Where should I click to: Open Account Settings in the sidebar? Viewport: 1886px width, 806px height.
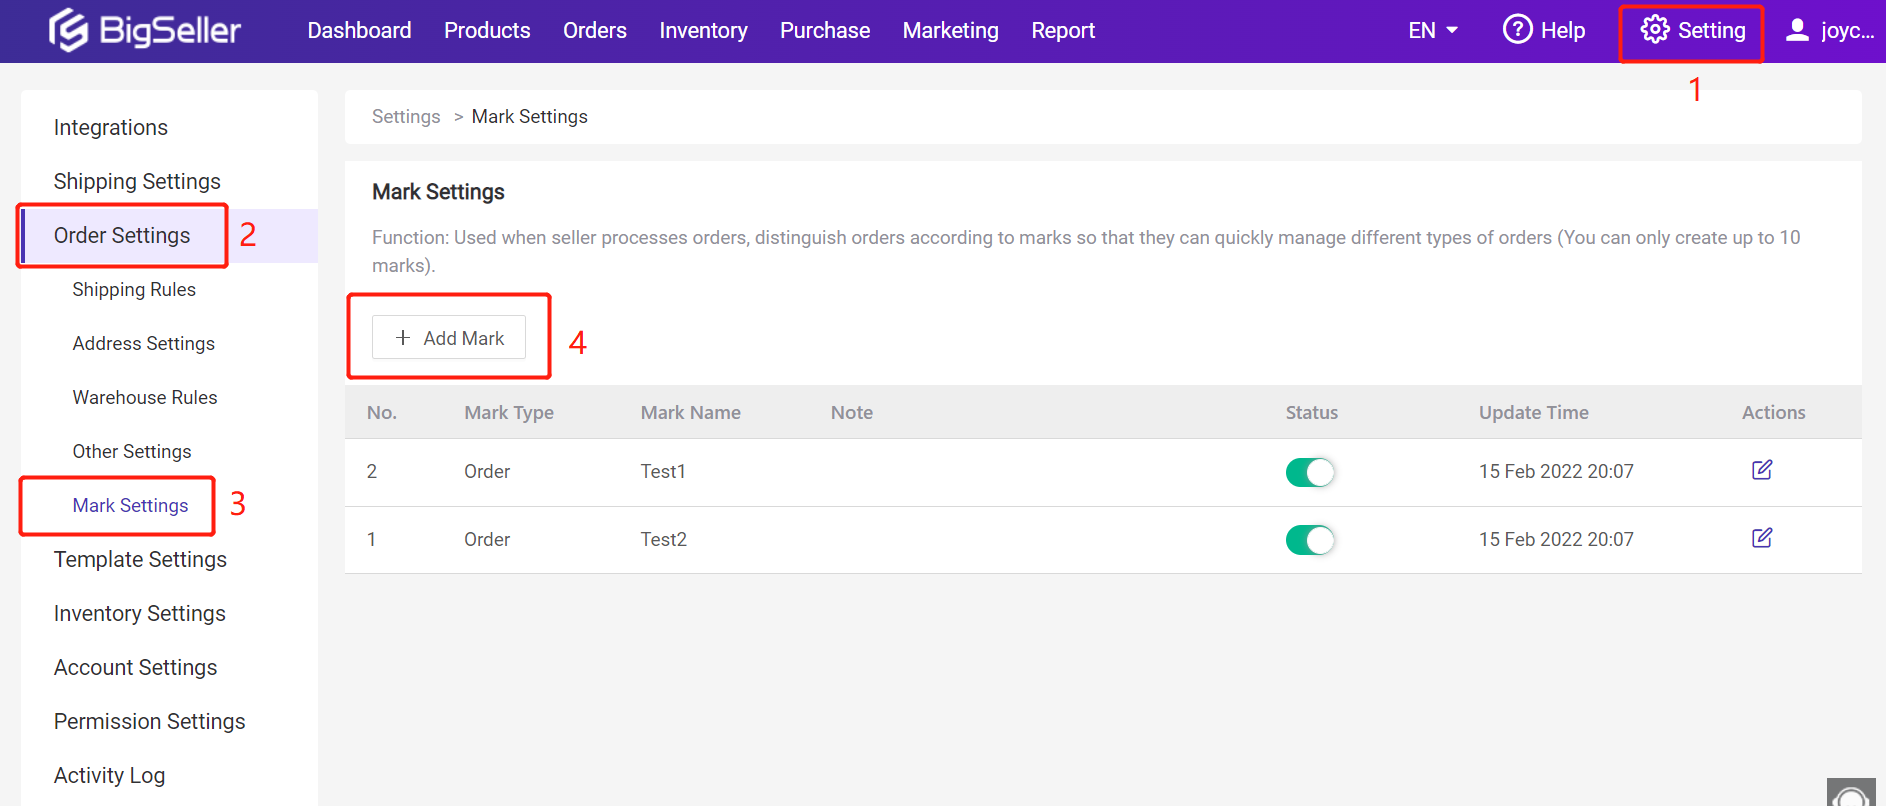point(136,667)
